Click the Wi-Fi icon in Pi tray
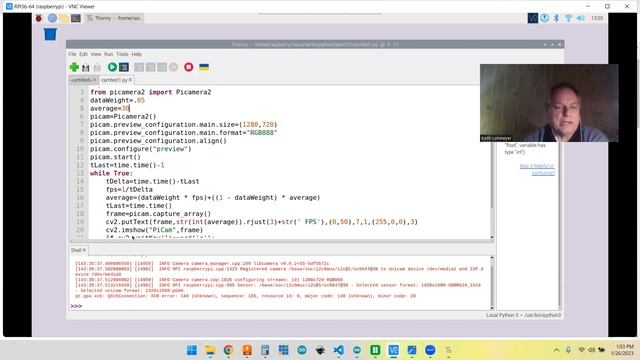The height and width of the screenshot is (360, 640). tap(568, 18)
